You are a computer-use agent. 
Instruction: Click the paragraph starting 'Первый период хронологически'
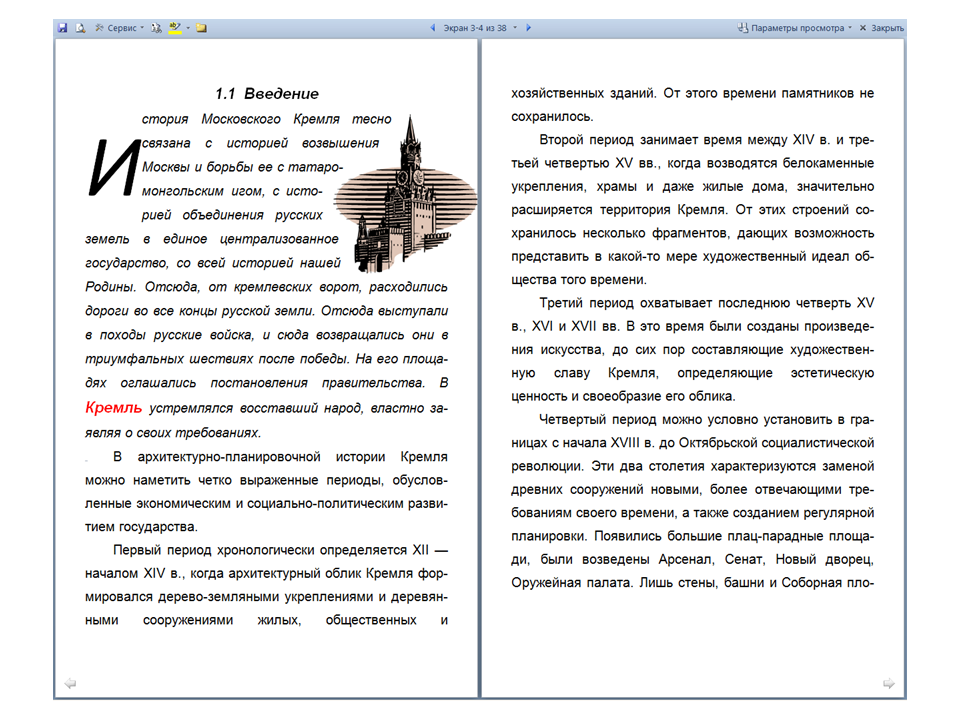pos(267,585)
